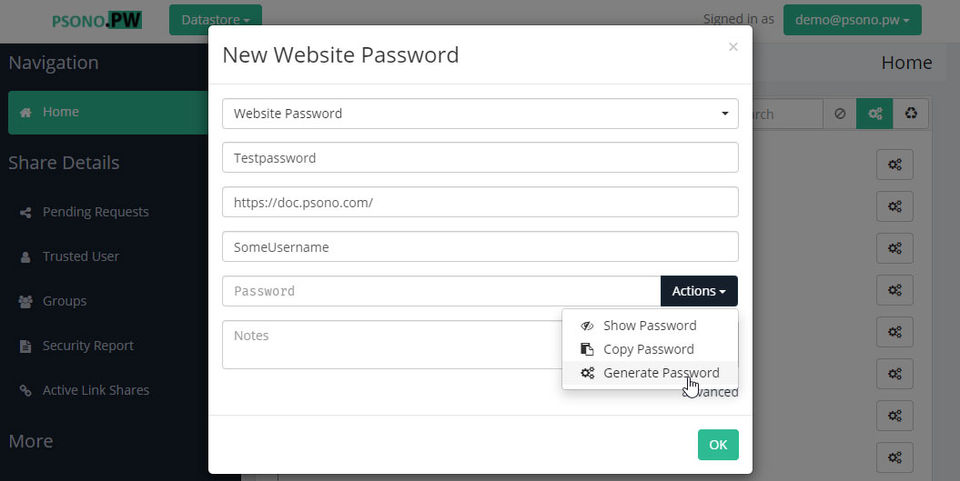The image size is (960, 481).
Task: Click the Security Report document icon
Action: coord(25,346)
